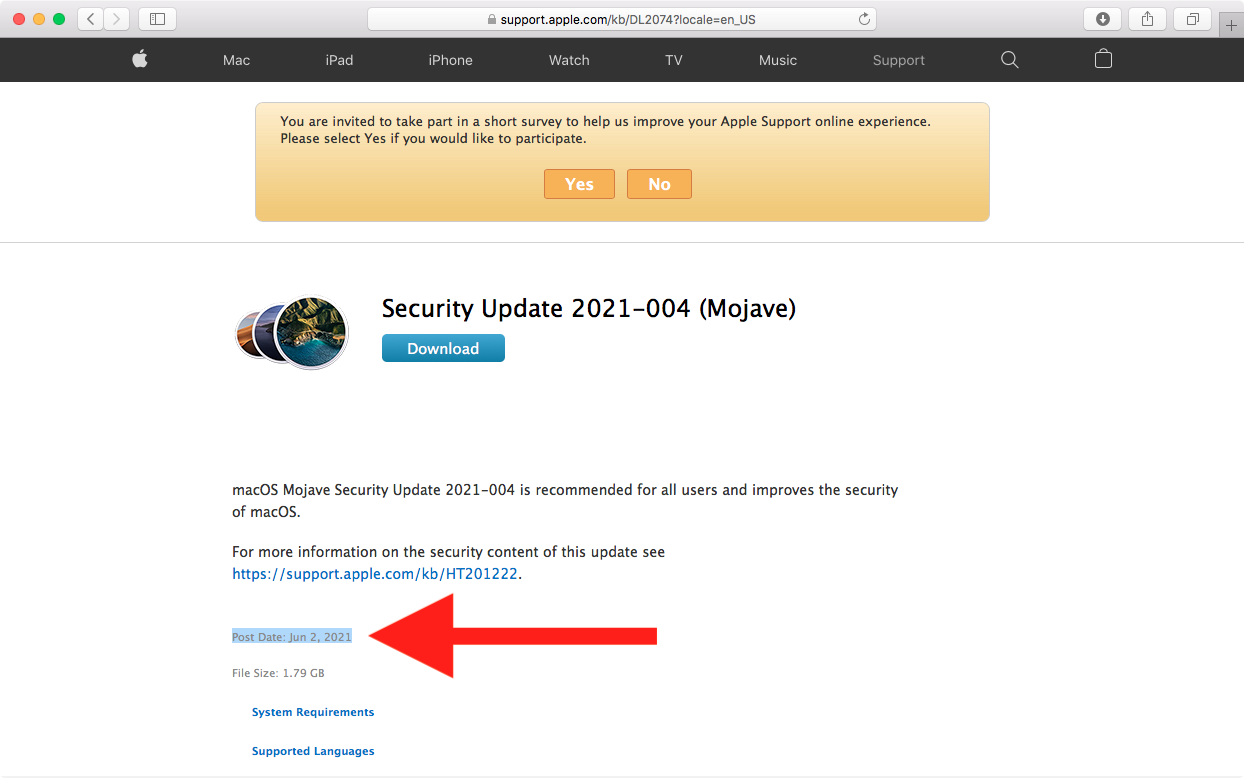Expand the System Requirements section
The width and height of the screenshot is (1244, 778).
pyautogui.click(x=313, y=712)
